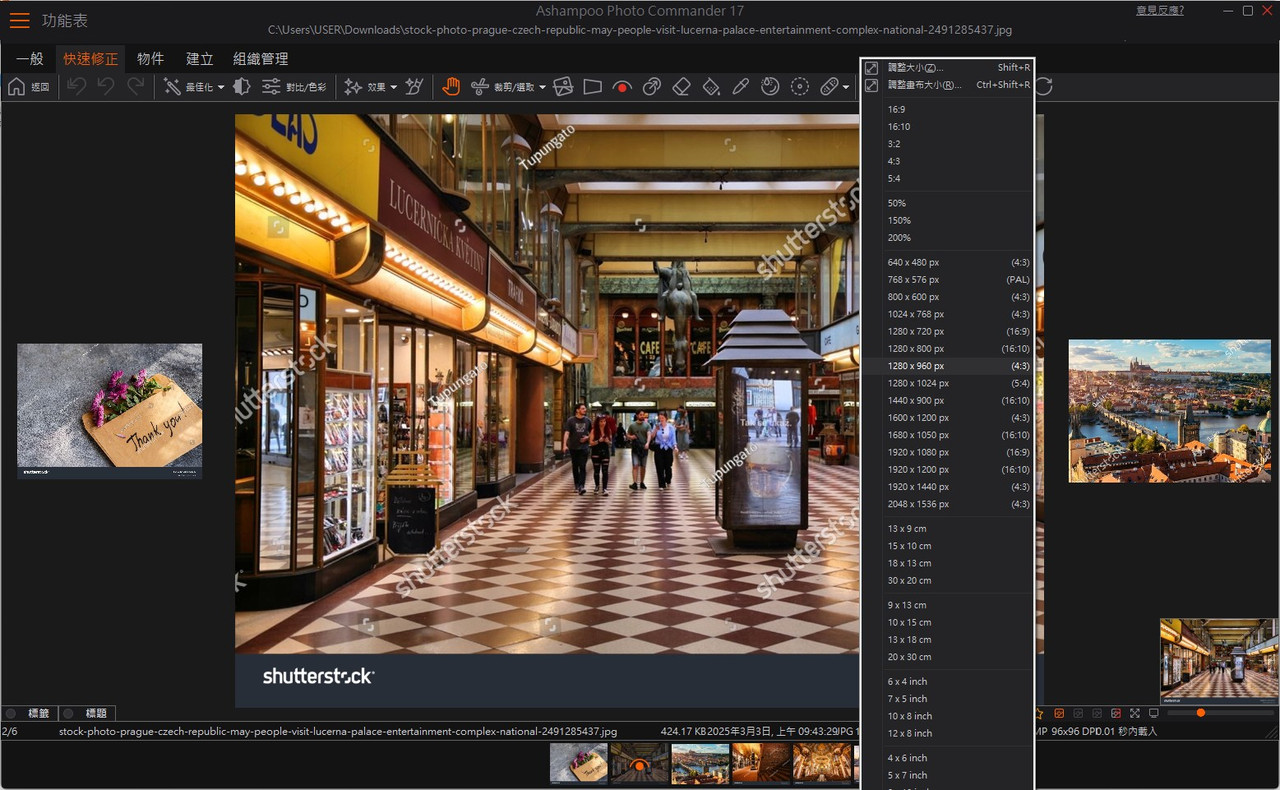
Task: Click the scissors crop/select icon
Action: point(480,87)
